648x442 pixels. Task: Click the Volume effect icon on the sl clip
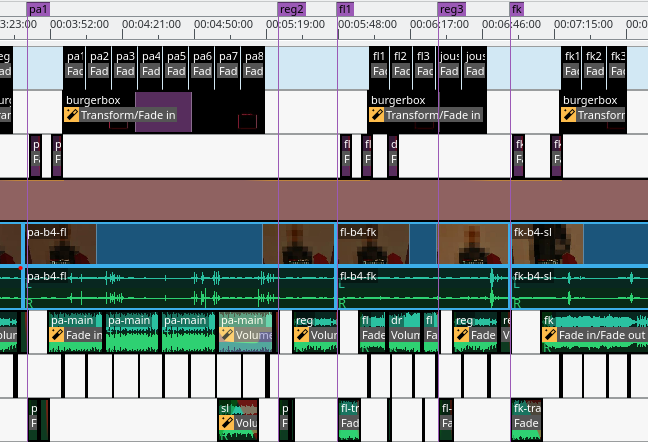[226, 423]
